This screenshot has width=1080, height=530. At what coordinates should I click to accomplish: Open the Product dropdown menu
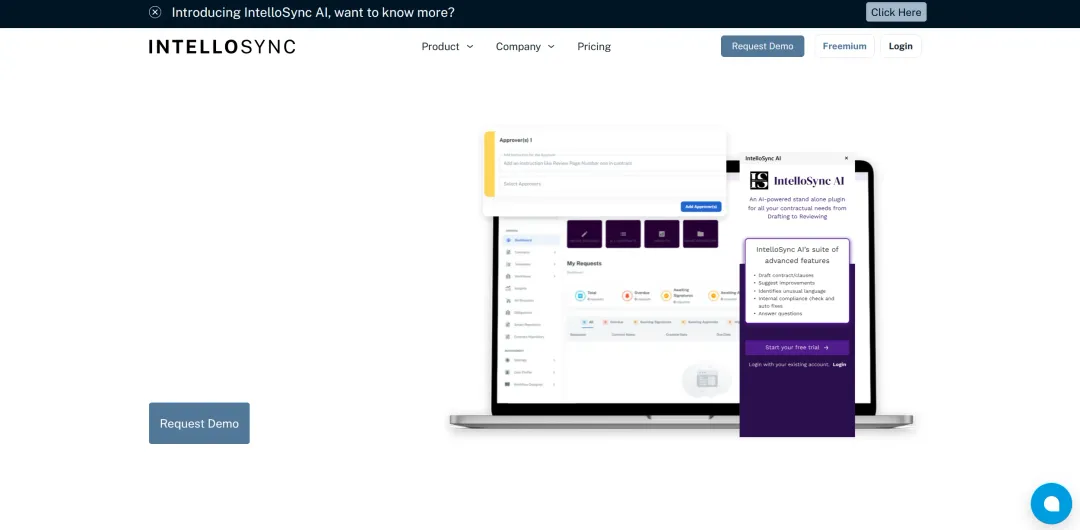[448, 46]
